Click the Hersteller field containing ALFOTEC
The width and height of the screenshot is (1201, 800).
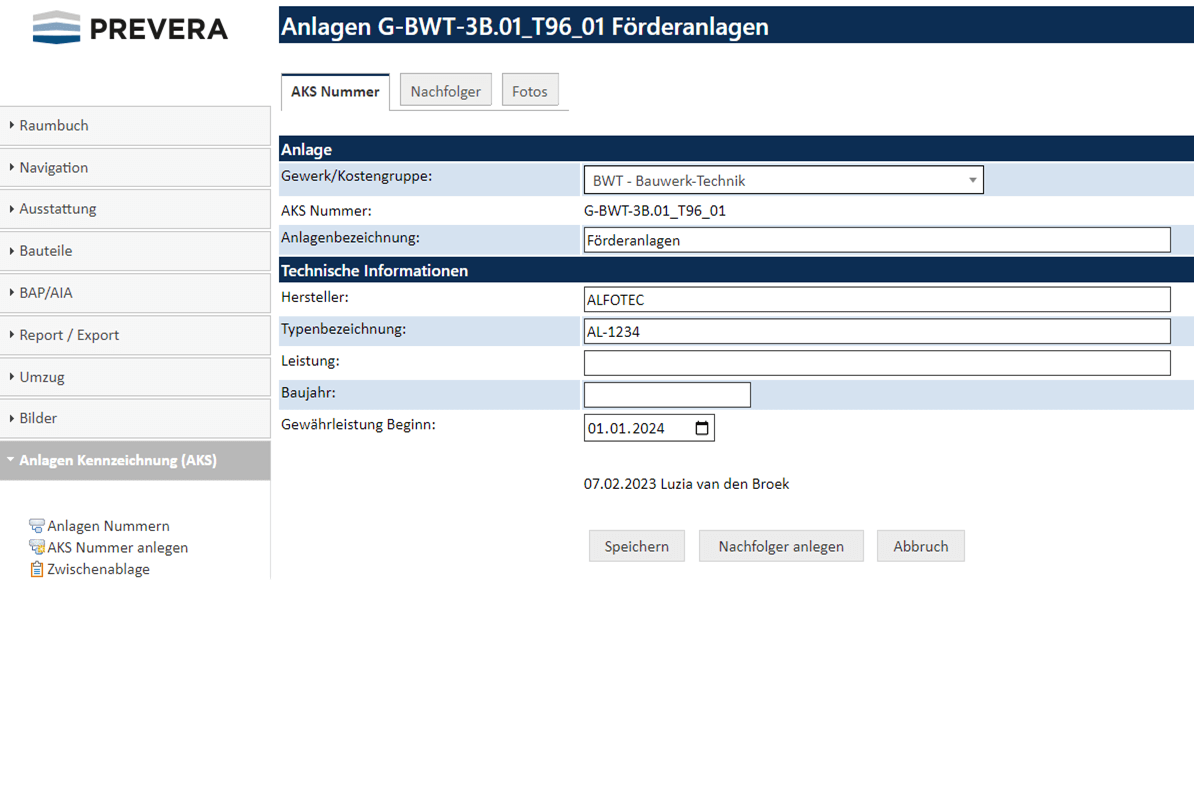click(x=876, y=300)
